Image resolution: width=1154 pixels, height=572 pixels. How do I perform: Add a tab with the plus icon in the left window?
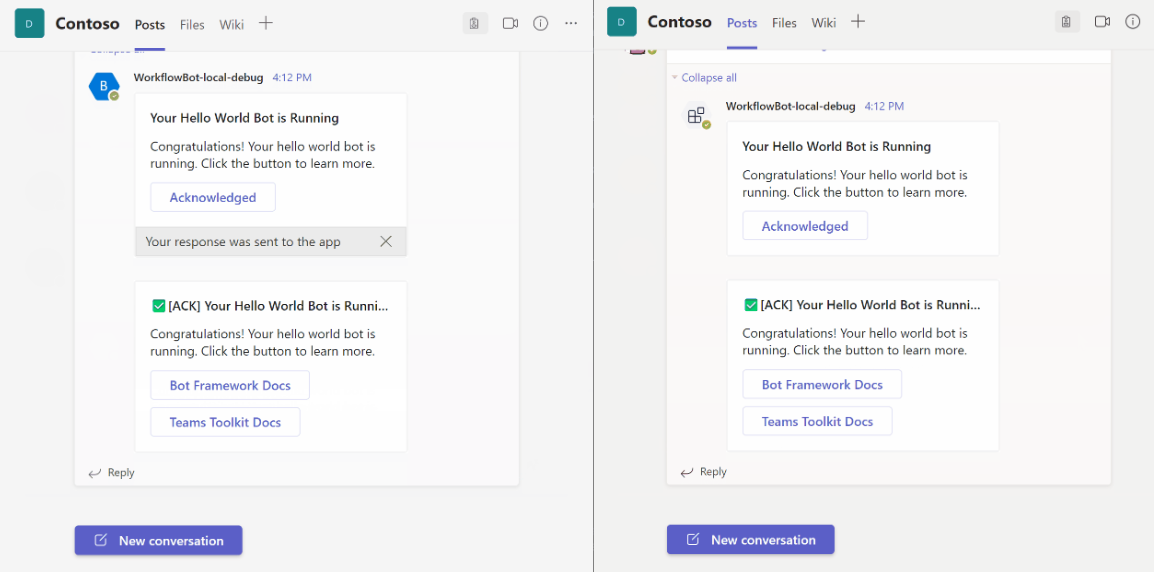[x=266, y=24]
